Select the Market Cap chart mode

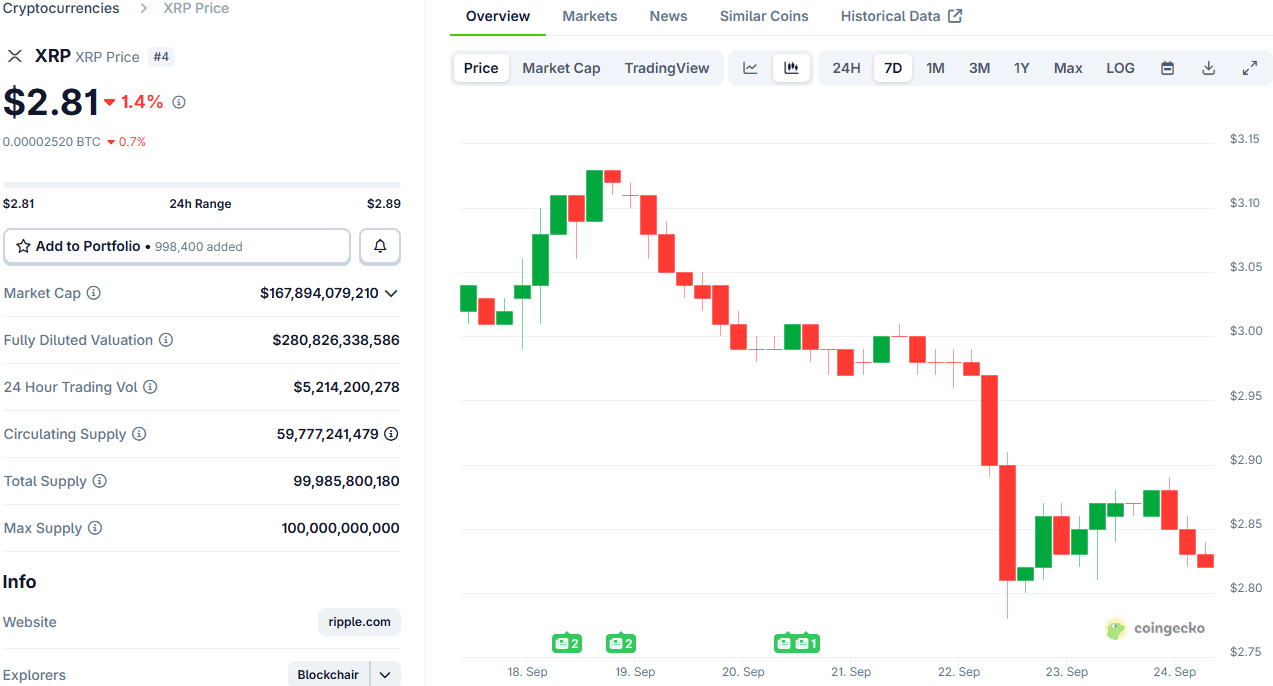(x=561, y=68)
